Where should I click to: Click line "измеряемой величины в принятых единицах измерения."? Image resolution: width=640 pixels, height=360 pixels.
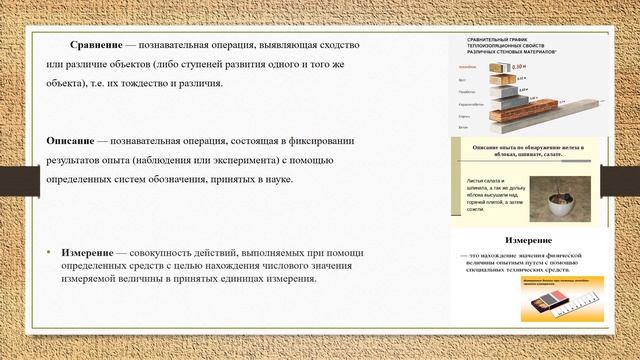(x=189, y=279)
